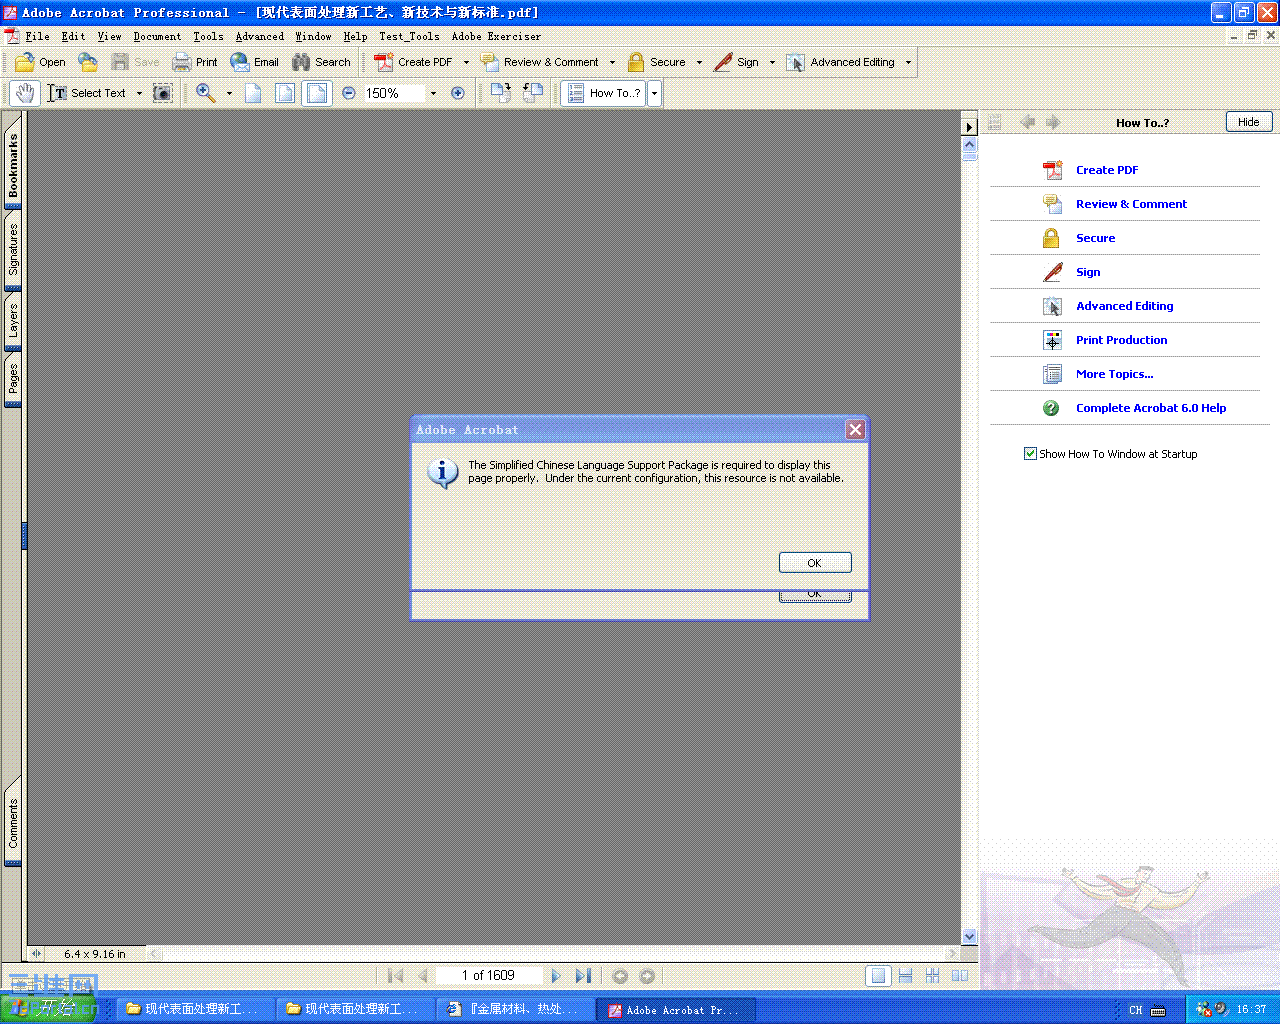
Task: Click the Windows Start button
Action: tap(48, 1009)
